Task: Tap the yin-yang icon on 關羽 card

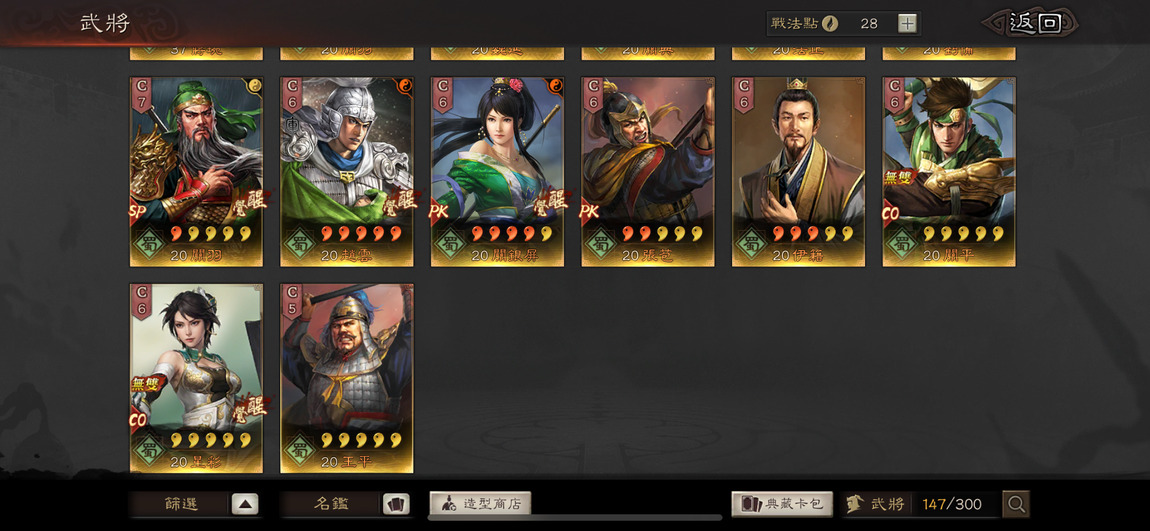Action: (254, 84)
